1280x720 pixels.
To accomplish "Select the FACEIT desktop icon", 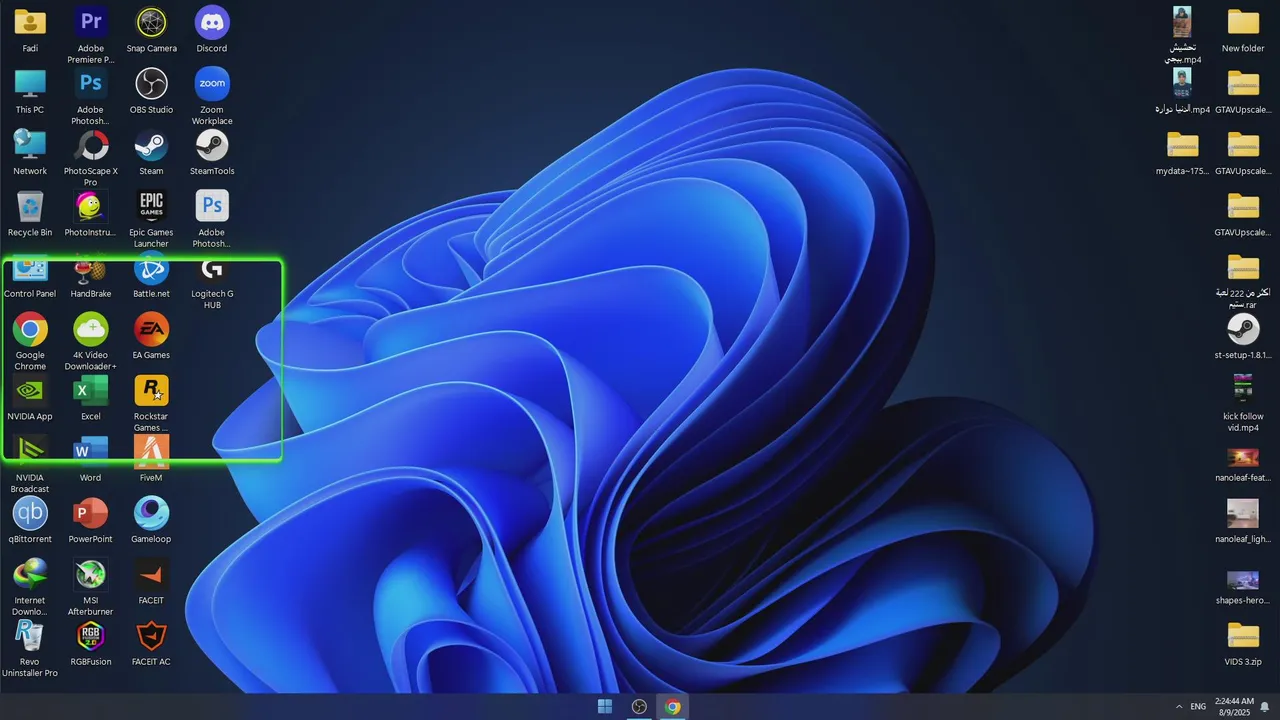I will pyautogui.click(x=151, y=574).
